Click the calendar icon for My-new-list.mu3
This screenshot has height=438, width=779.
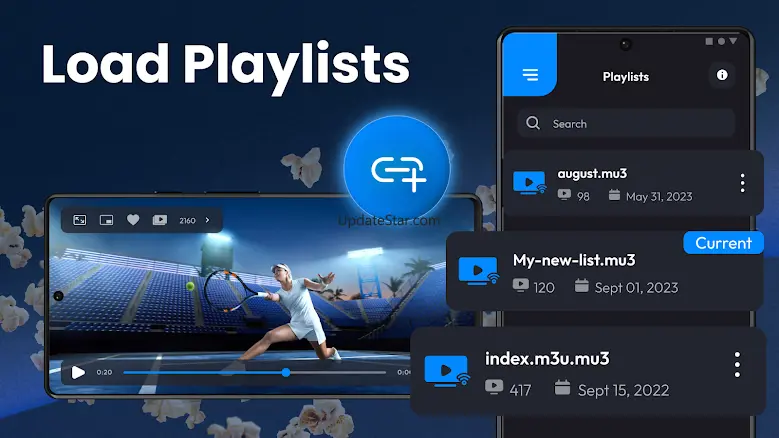(x=581, y=286)
